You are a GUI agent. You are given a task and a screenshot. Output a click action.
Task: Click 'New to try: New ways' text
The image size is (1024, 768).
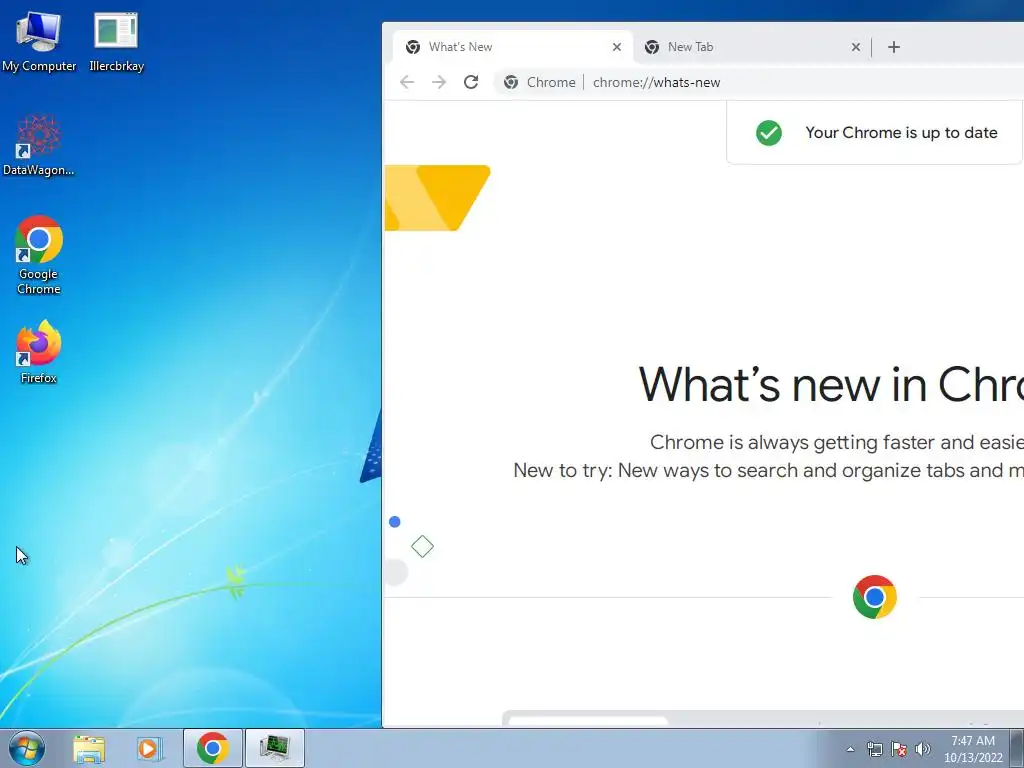(x=768, y=470)
